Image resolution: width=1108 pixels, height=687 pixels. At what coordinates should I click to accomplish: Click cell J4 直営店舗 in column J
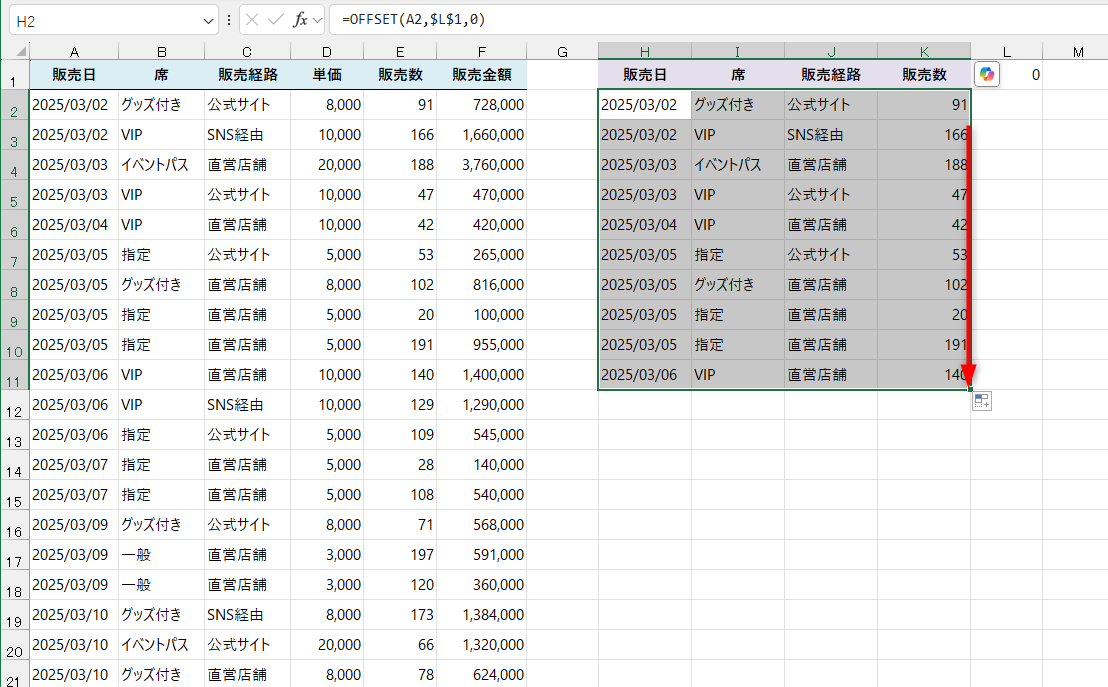tap(831, 165)
